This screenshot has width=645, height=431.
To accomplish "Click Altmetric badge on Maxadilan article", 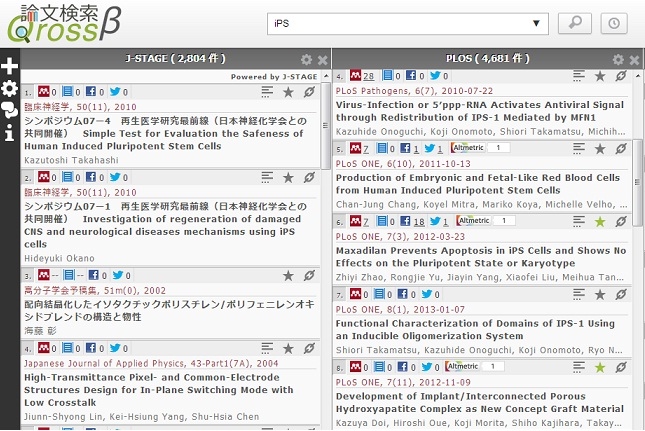I will (486, 221).
